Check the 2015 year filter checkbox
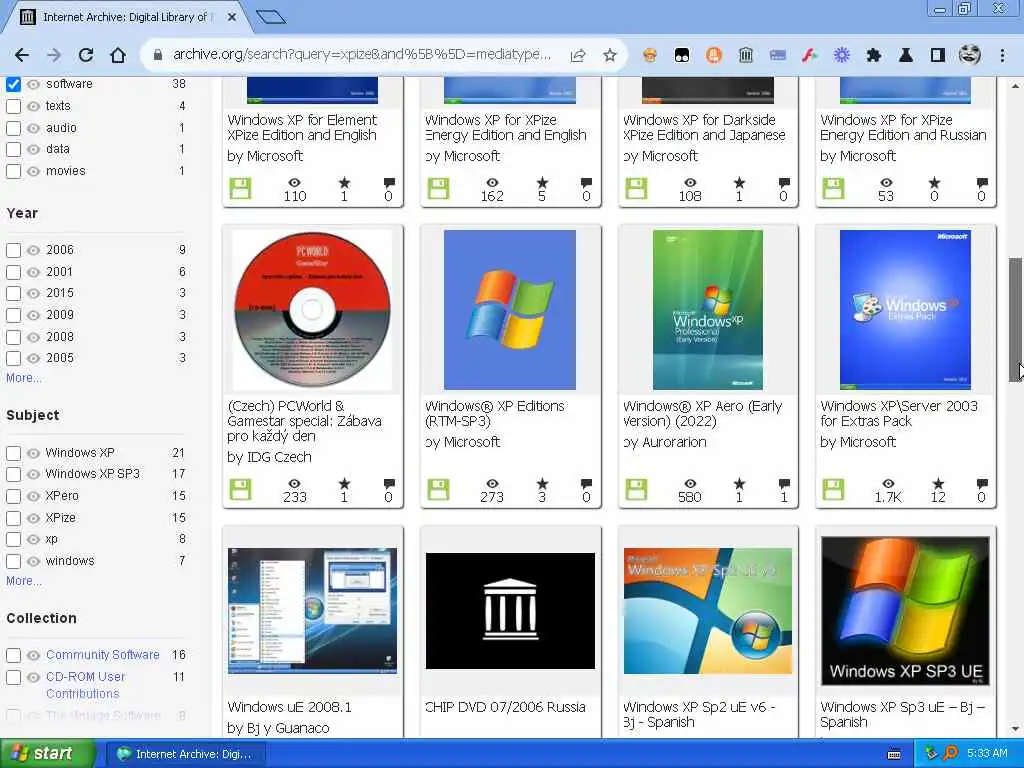This screenshot has height=768, width=1024. coord(13,293)
